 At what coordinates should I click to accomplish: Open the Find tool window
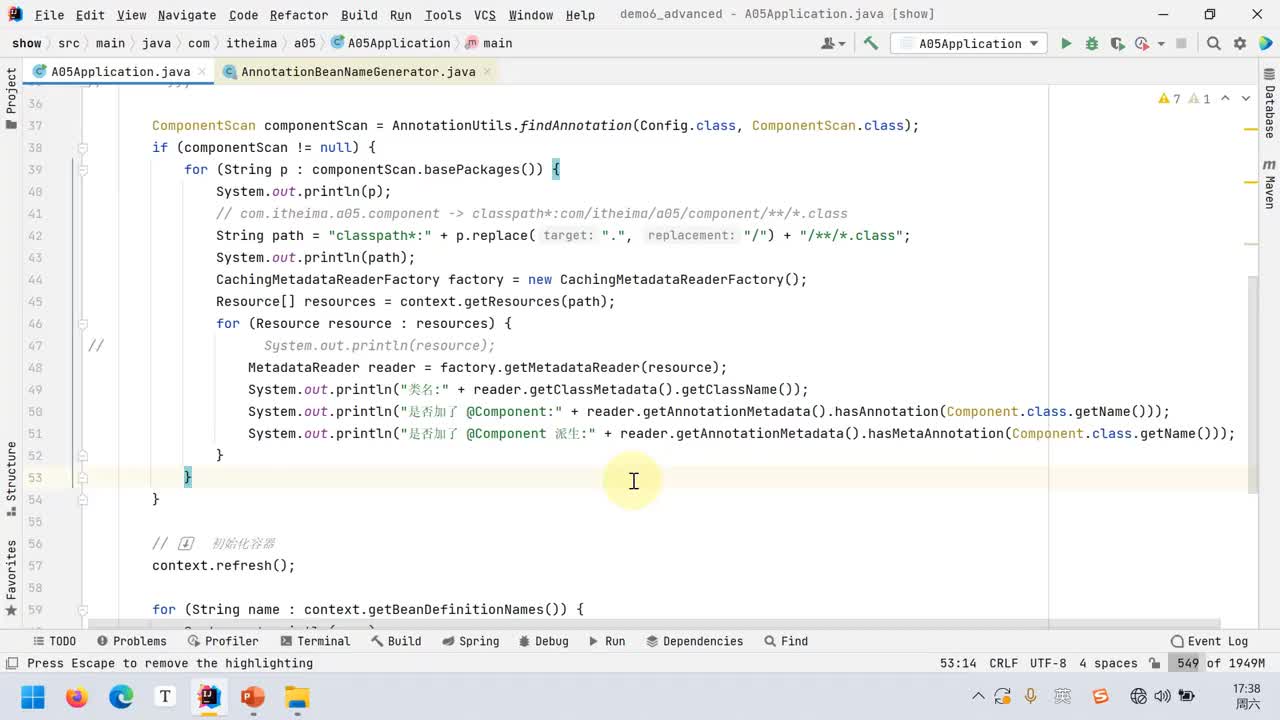click(x=786, y=641)
